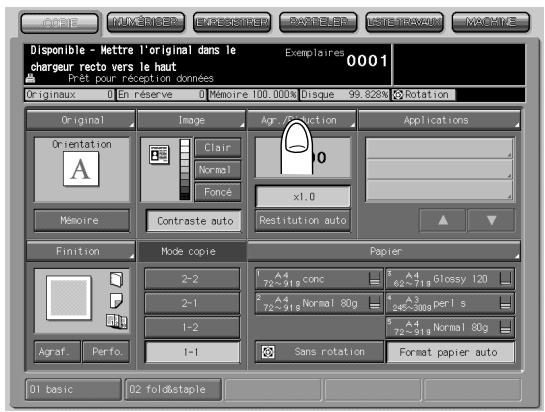Image resolution: width=545 pixels, height=412 pixels.
Task: Recall the 02 fold&staple preset
Action: 173,389
